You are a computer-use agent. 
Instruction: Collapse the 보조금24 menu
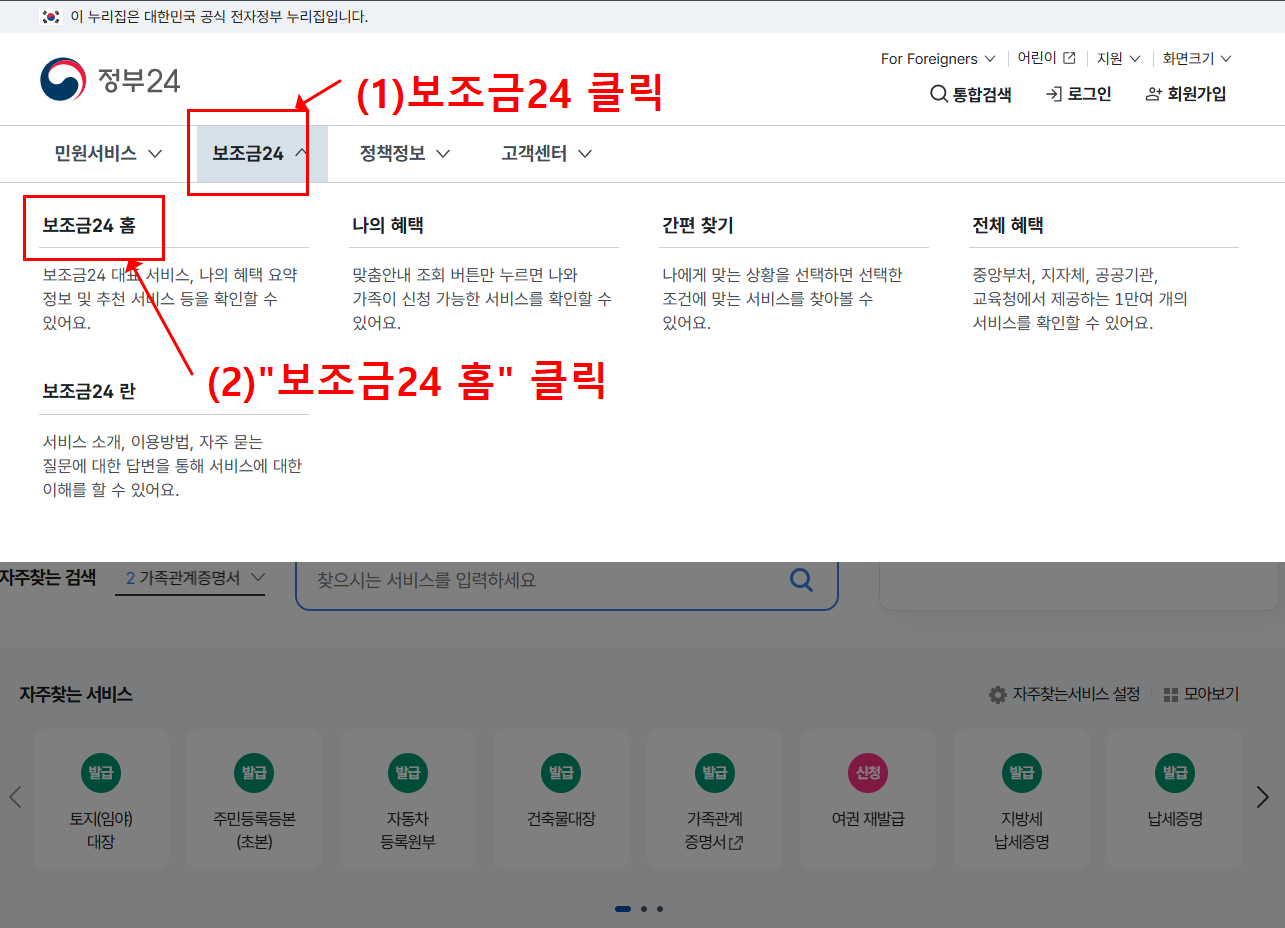coord(261,154)
